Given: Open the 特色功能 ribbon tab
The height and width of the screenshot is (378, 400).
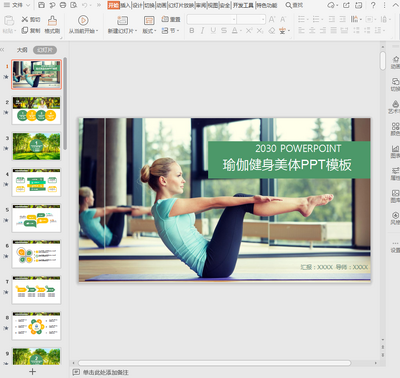Looking at the screenshot, I should pos(266,5).
